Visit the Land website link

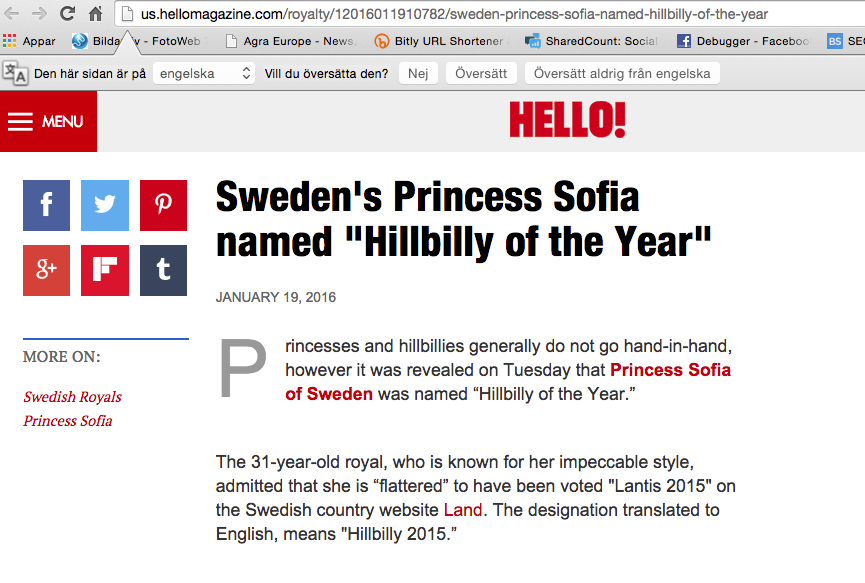pos(463,510)
